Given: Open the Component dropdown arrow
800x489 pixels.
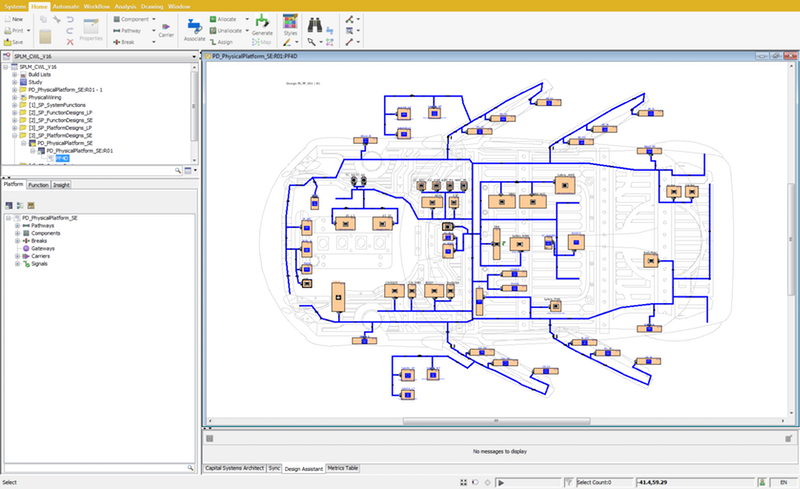Looking at the screenshot, I should tap(155, 19).
